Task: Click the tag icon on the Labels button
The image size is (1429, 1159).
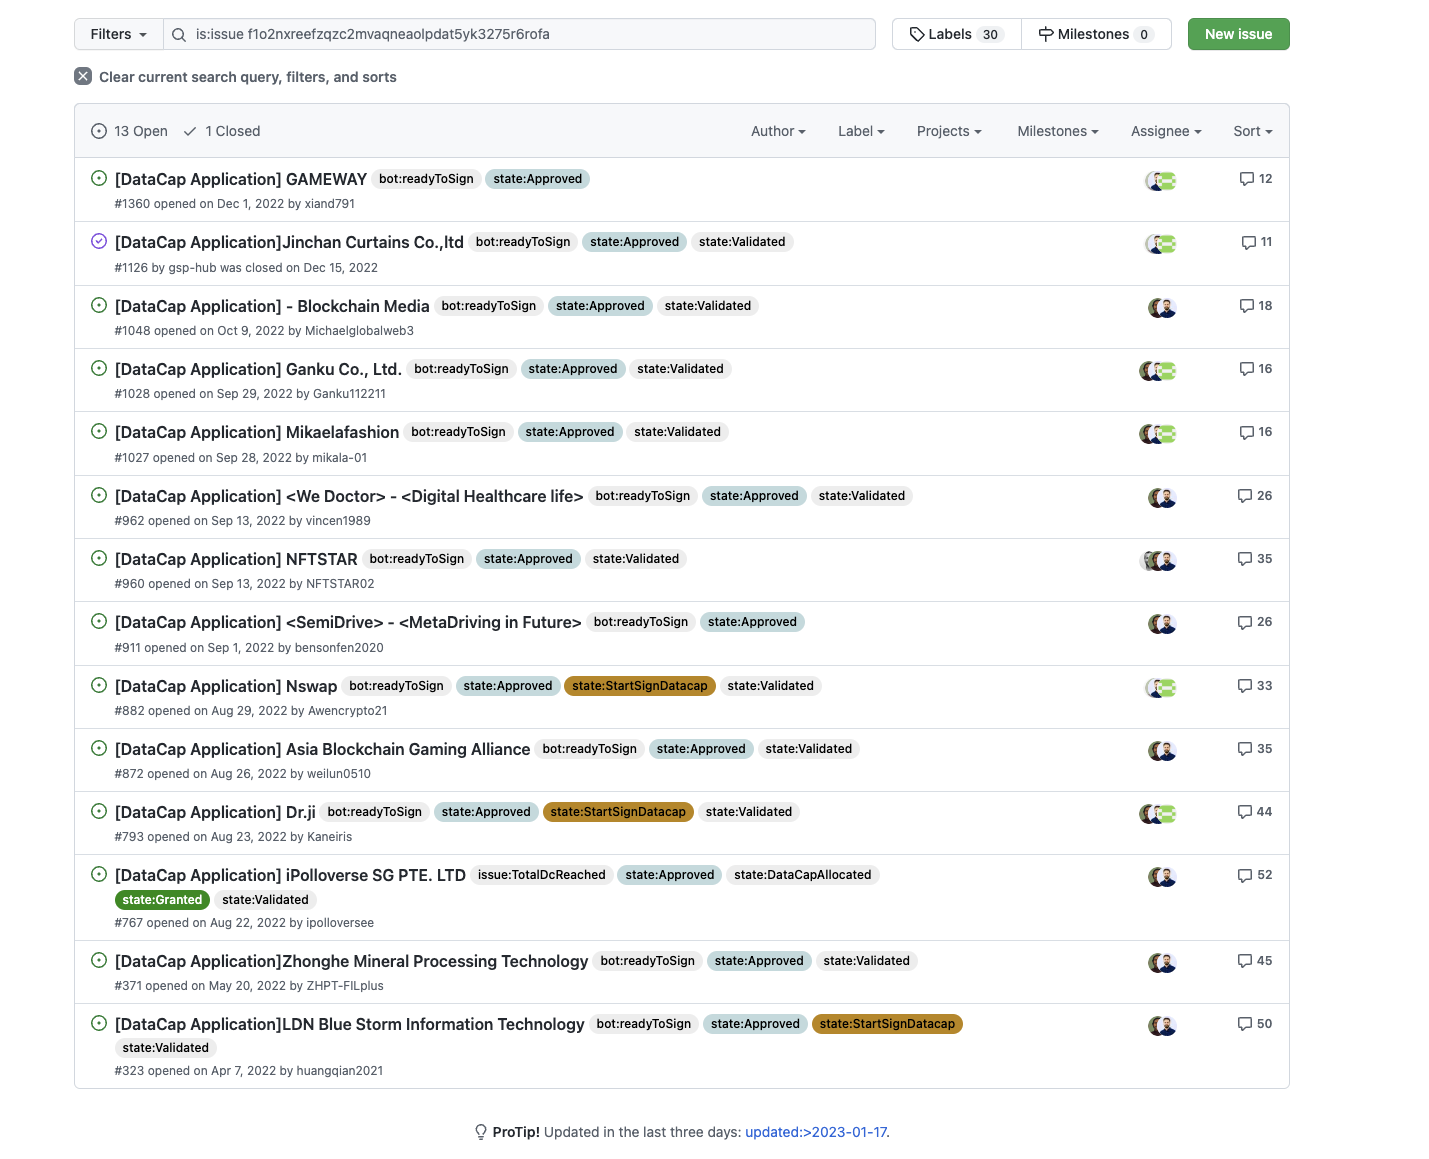Action: coord(917,33)
